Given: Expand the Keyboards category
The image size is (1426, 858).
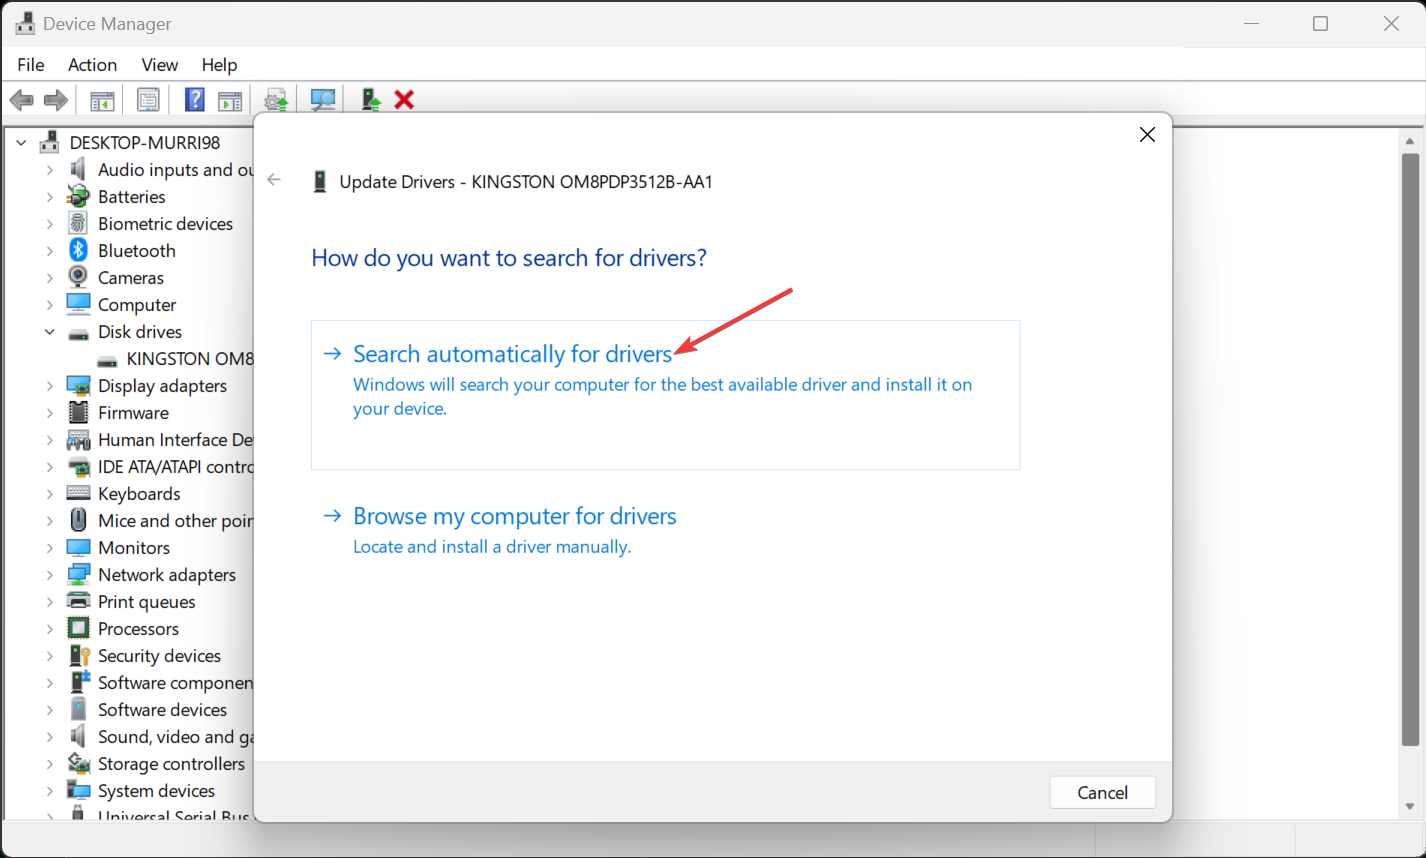Looking at the screenshot, I should point(49,494).
